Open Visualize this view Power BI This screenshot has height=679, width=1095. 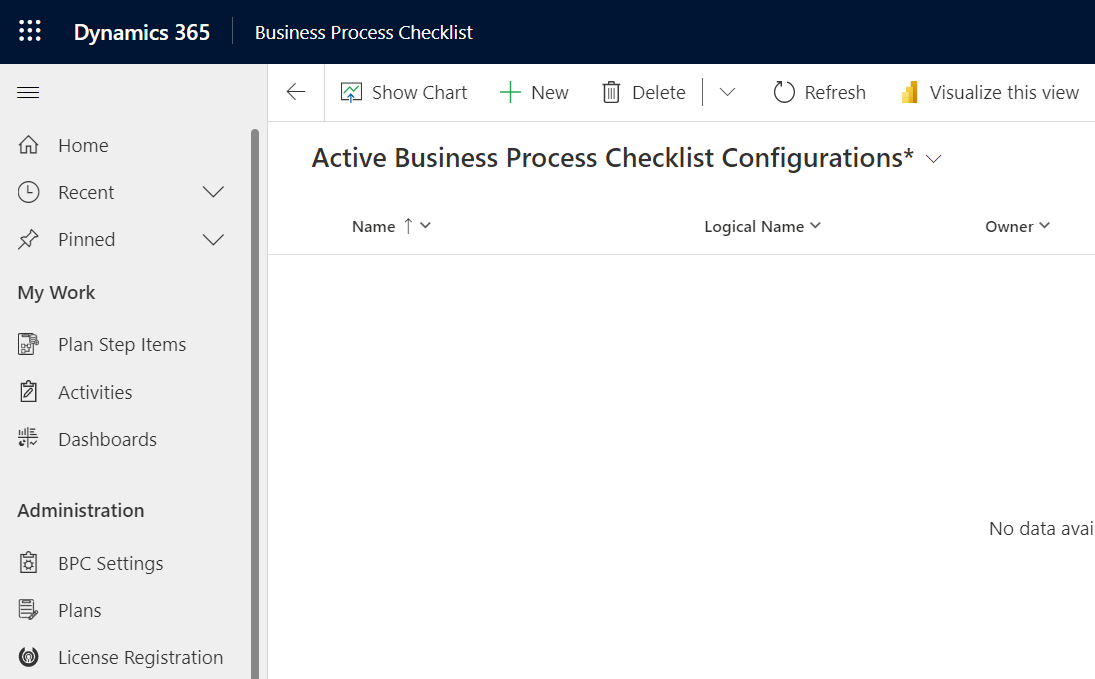[x=990, y=93]
